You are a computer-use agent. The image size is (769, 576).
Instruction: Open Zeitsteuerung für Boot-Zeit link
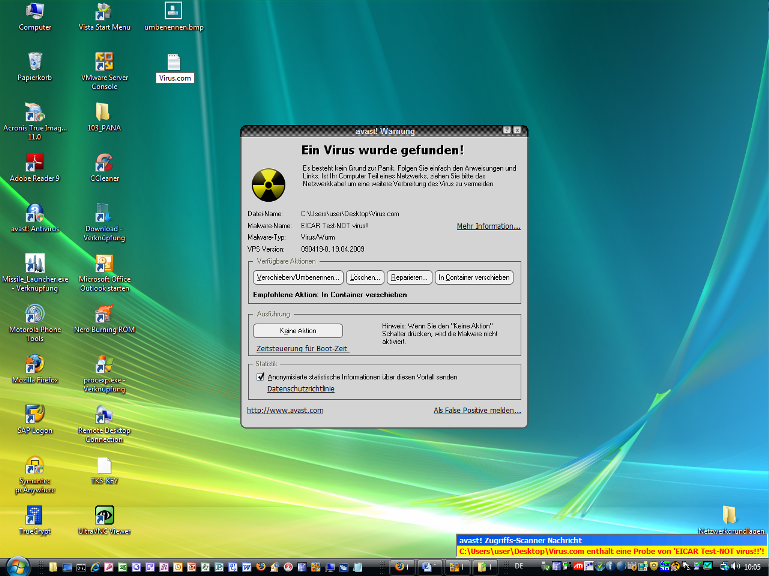[x=302, y=348]
